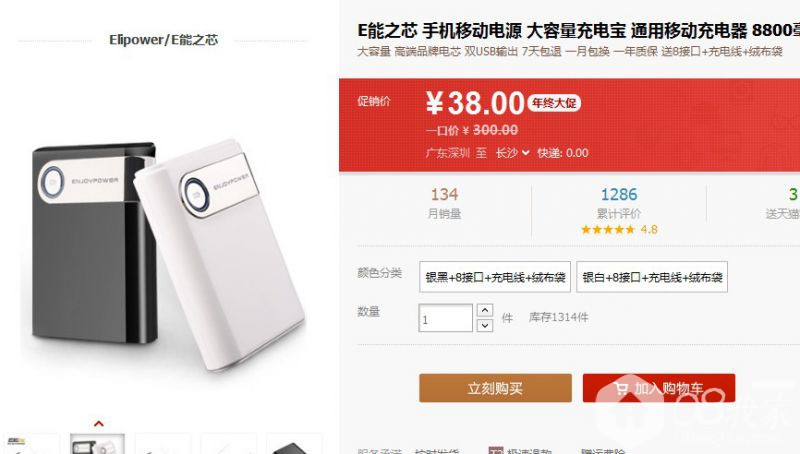
Task: Add item with 加入购物车 button
Action: (x=659, y=388)
